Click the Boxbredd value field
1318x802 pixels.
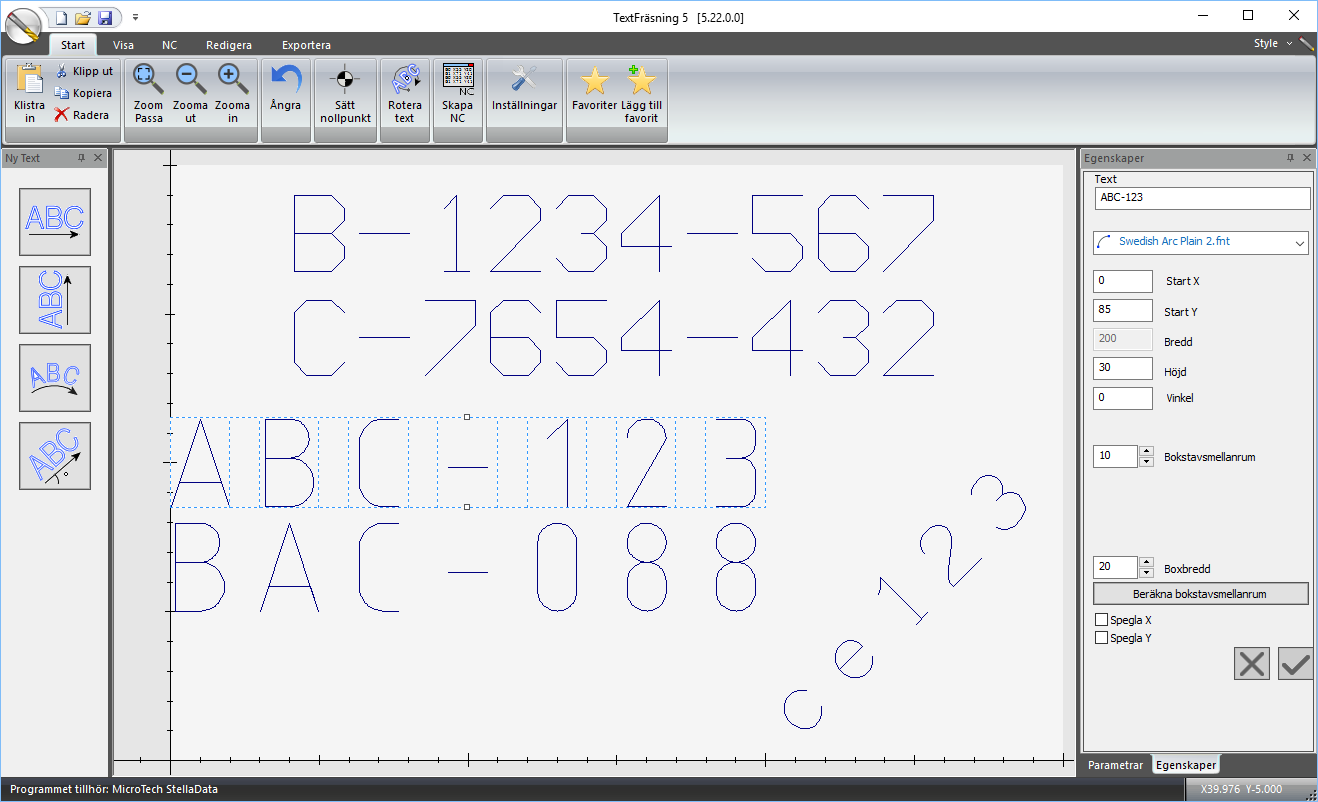coord(1116,567)
